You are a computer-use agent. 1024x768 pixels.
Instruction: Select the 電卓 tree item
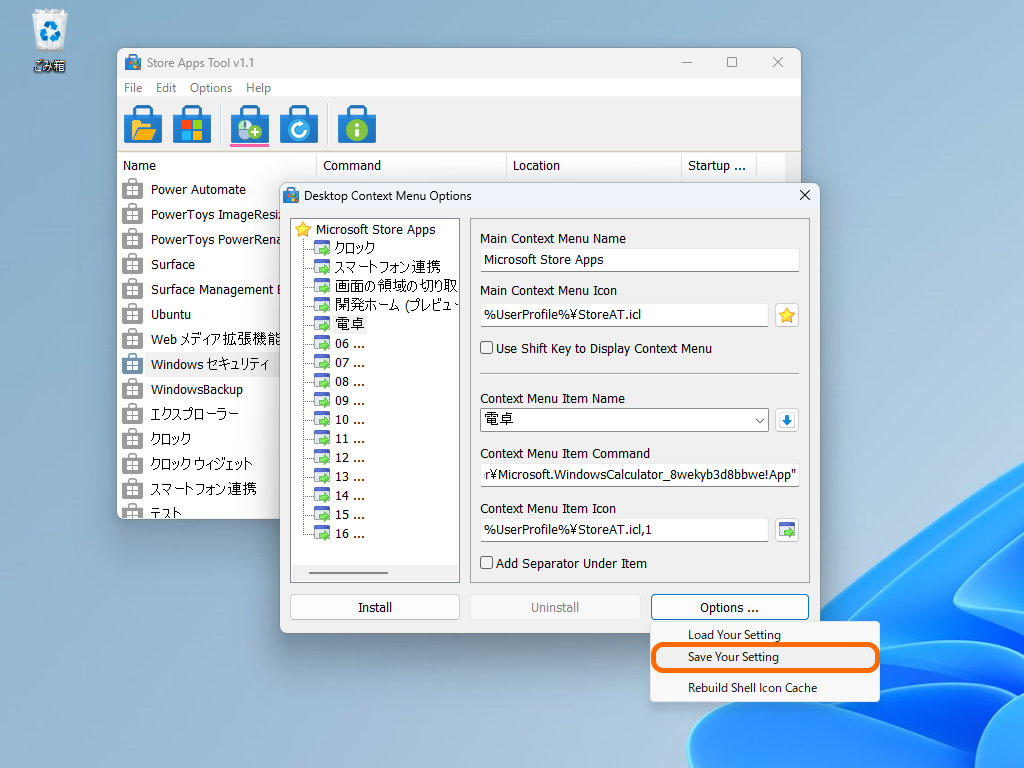pos(349,324)
